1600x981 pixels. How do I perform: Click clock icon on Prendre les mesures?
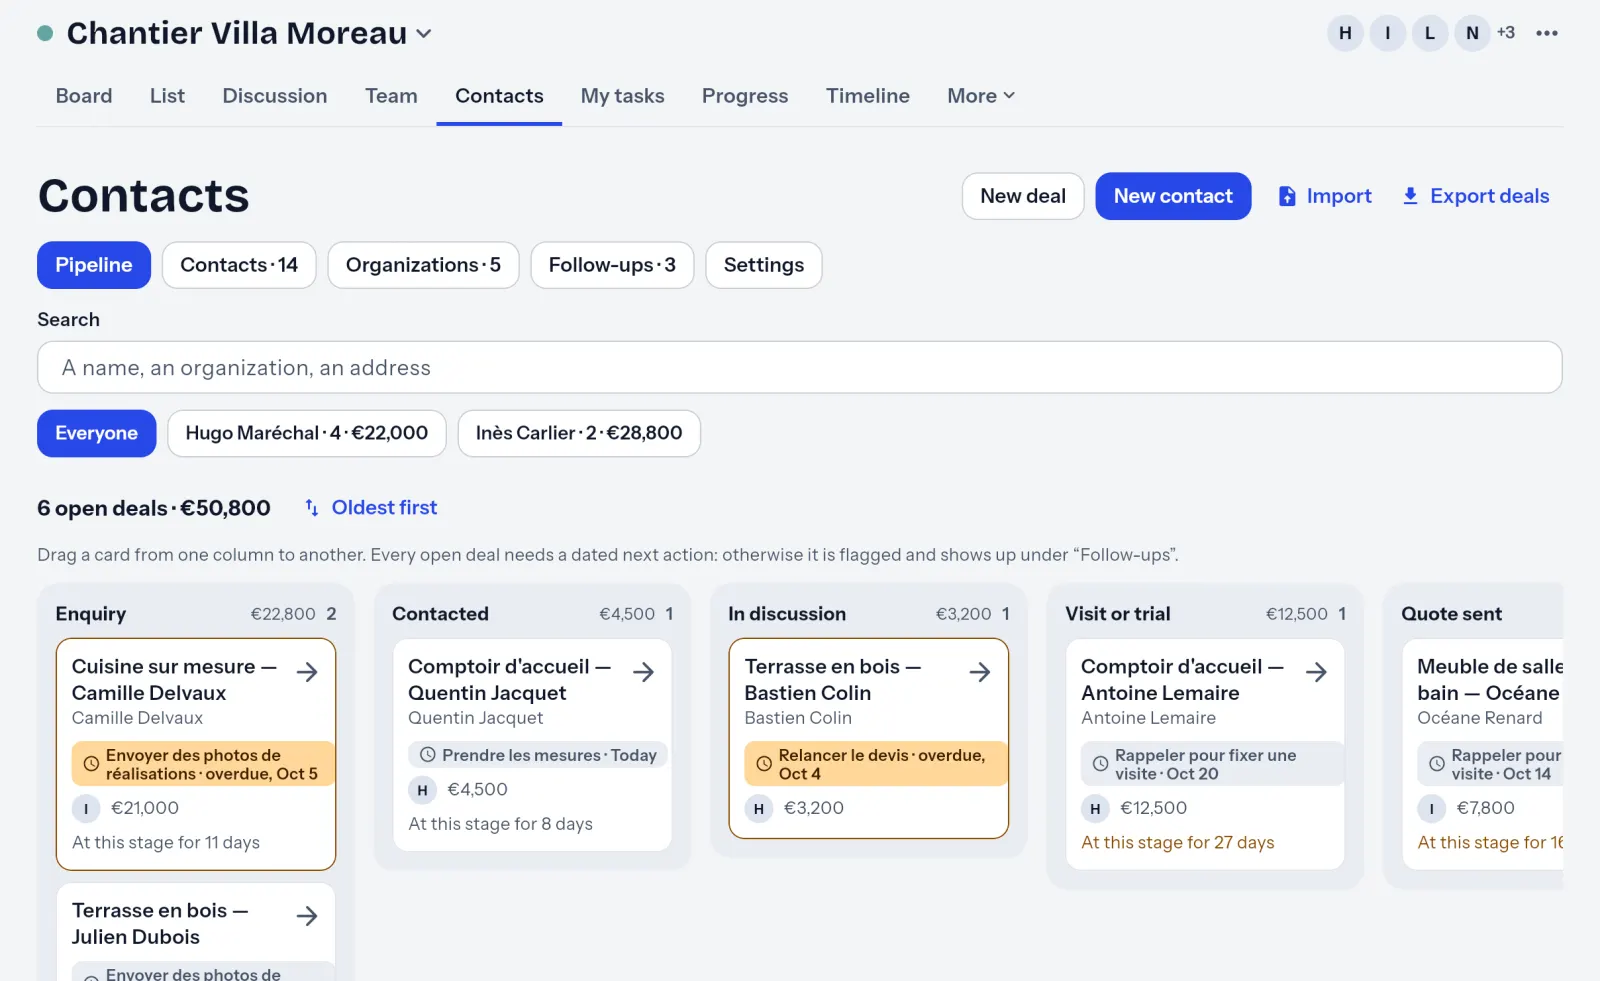pyautogui.click(x=428, y=755)
